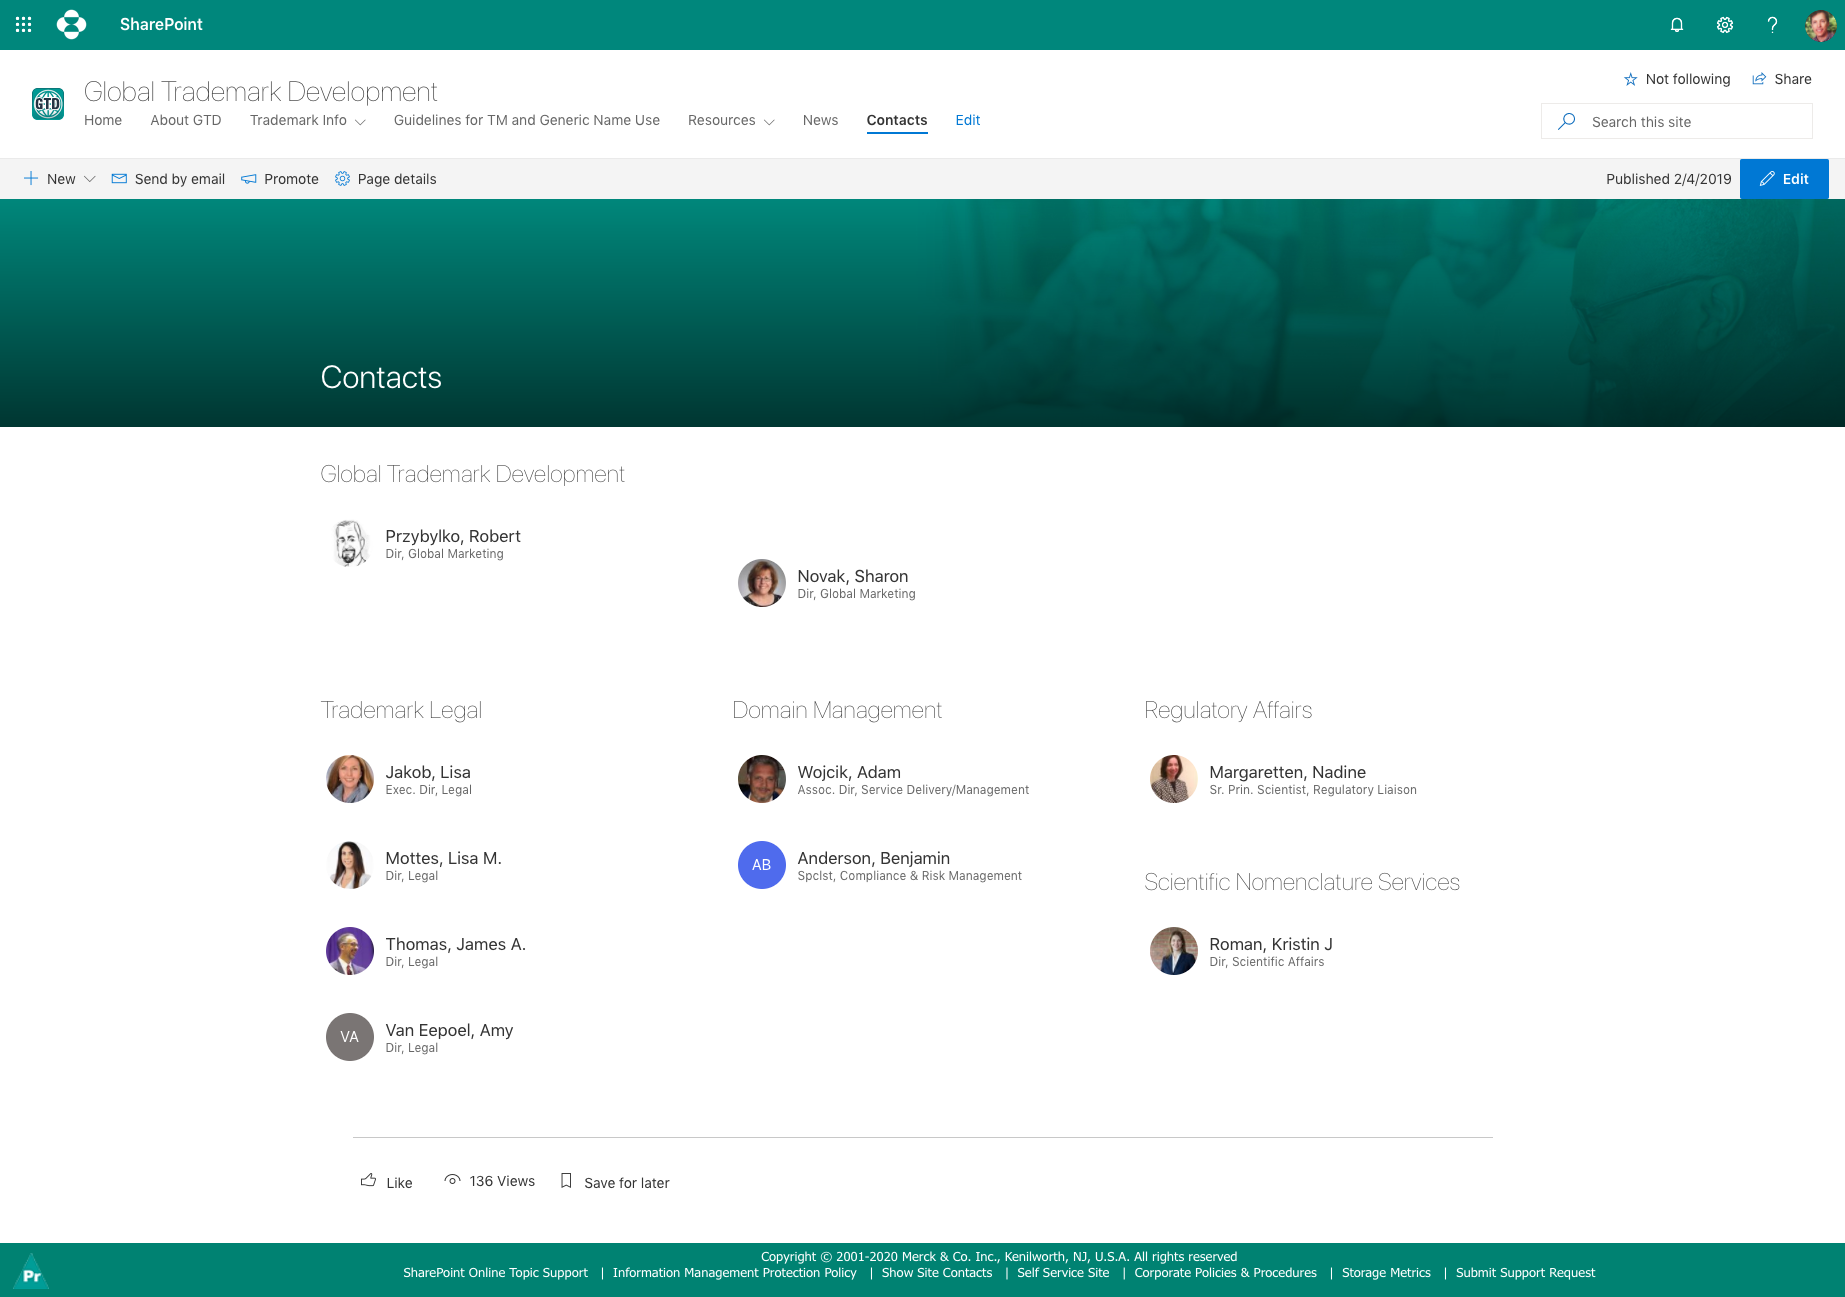Click Promote in the command bar

tap(280, 179)
